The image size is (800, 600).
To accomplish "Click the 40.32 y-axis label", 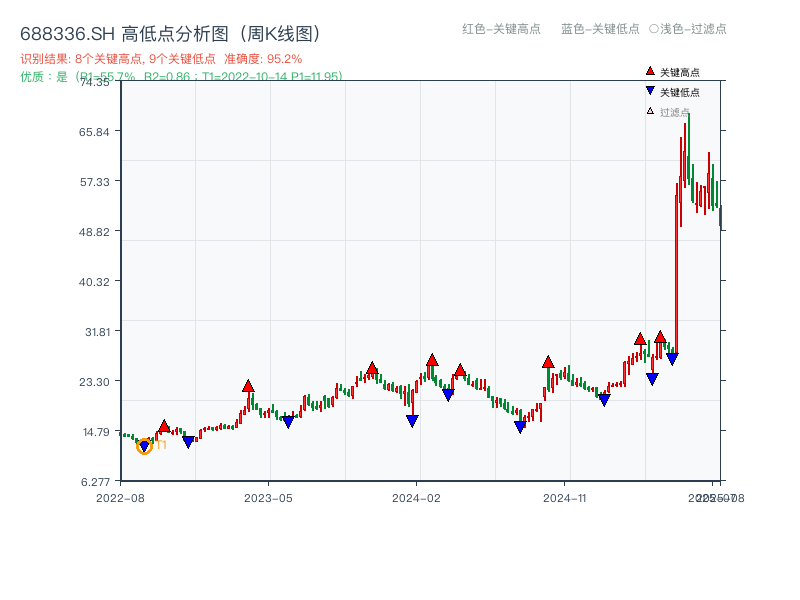I will (x=94, y=282).
